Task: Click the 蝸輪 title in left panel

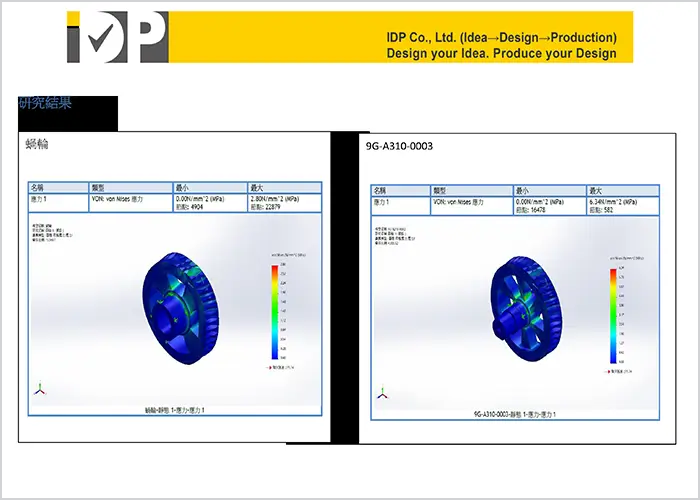Action: pyautogui.click(x=37, y=145)
